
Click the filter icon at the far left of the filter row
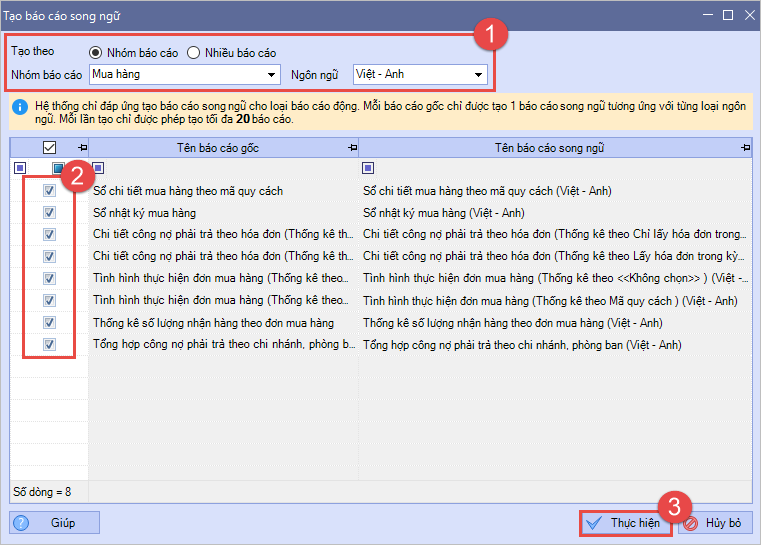(x=20, y=168)
